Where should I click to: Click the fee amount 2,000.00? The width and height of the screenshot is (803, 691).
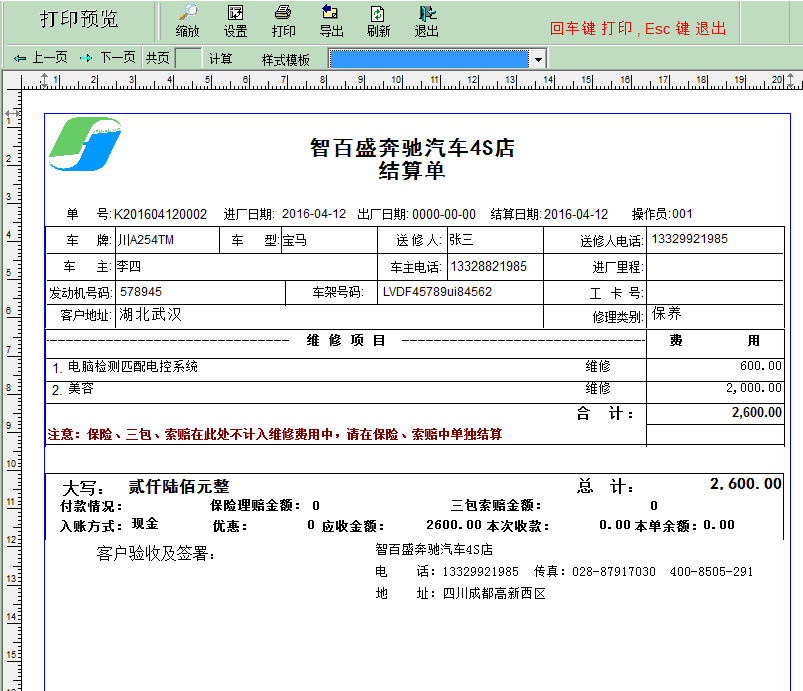754,388
